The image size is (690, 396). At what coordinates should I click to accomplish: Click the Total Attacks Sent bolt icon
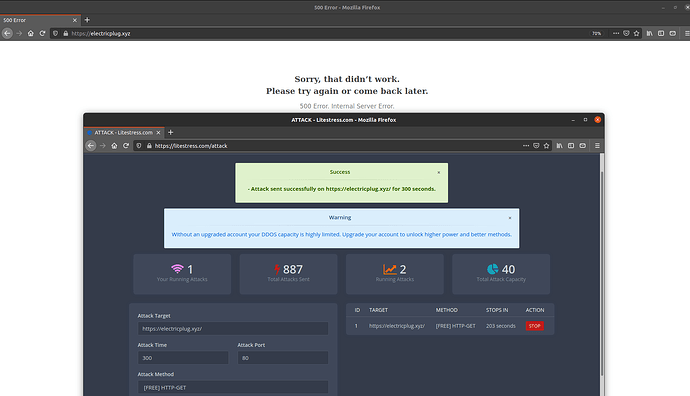277,269
